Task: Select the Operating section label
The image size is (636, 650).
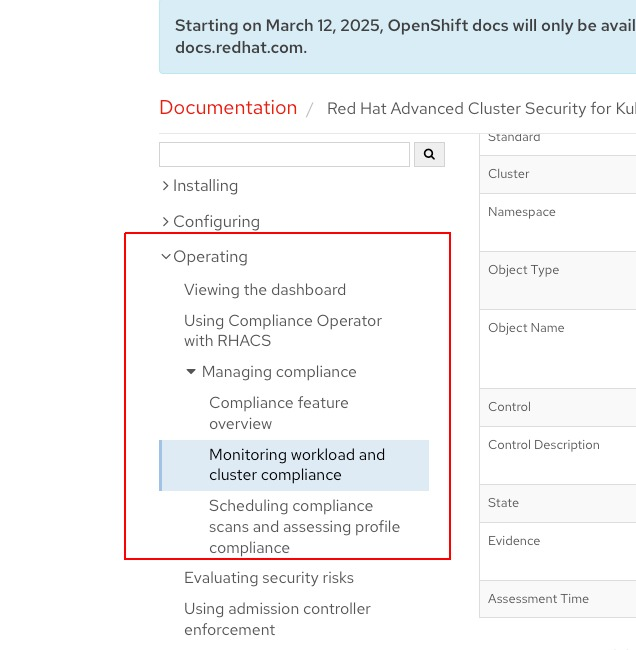Action: 210,257
